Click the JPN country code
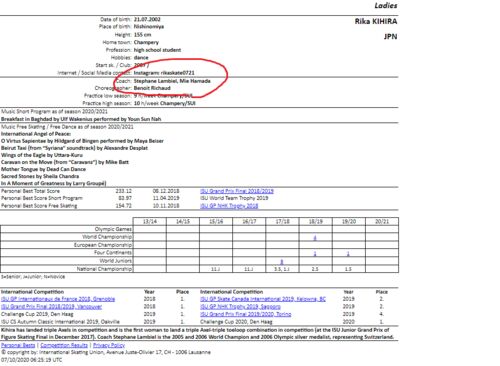The width and height of the screenshot is (500, 366). [390, 36]
